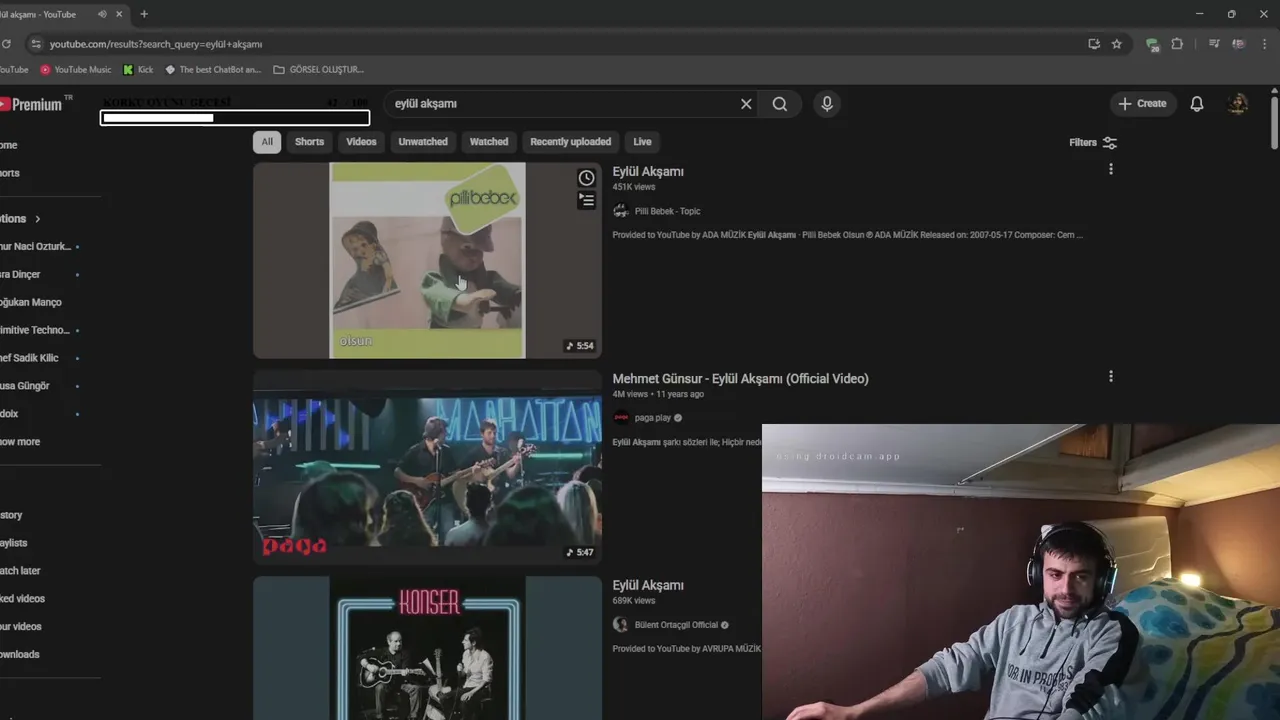Start voice search with the microphone icon
This screenshot has width=1280, height=720.
coord(827,104)
